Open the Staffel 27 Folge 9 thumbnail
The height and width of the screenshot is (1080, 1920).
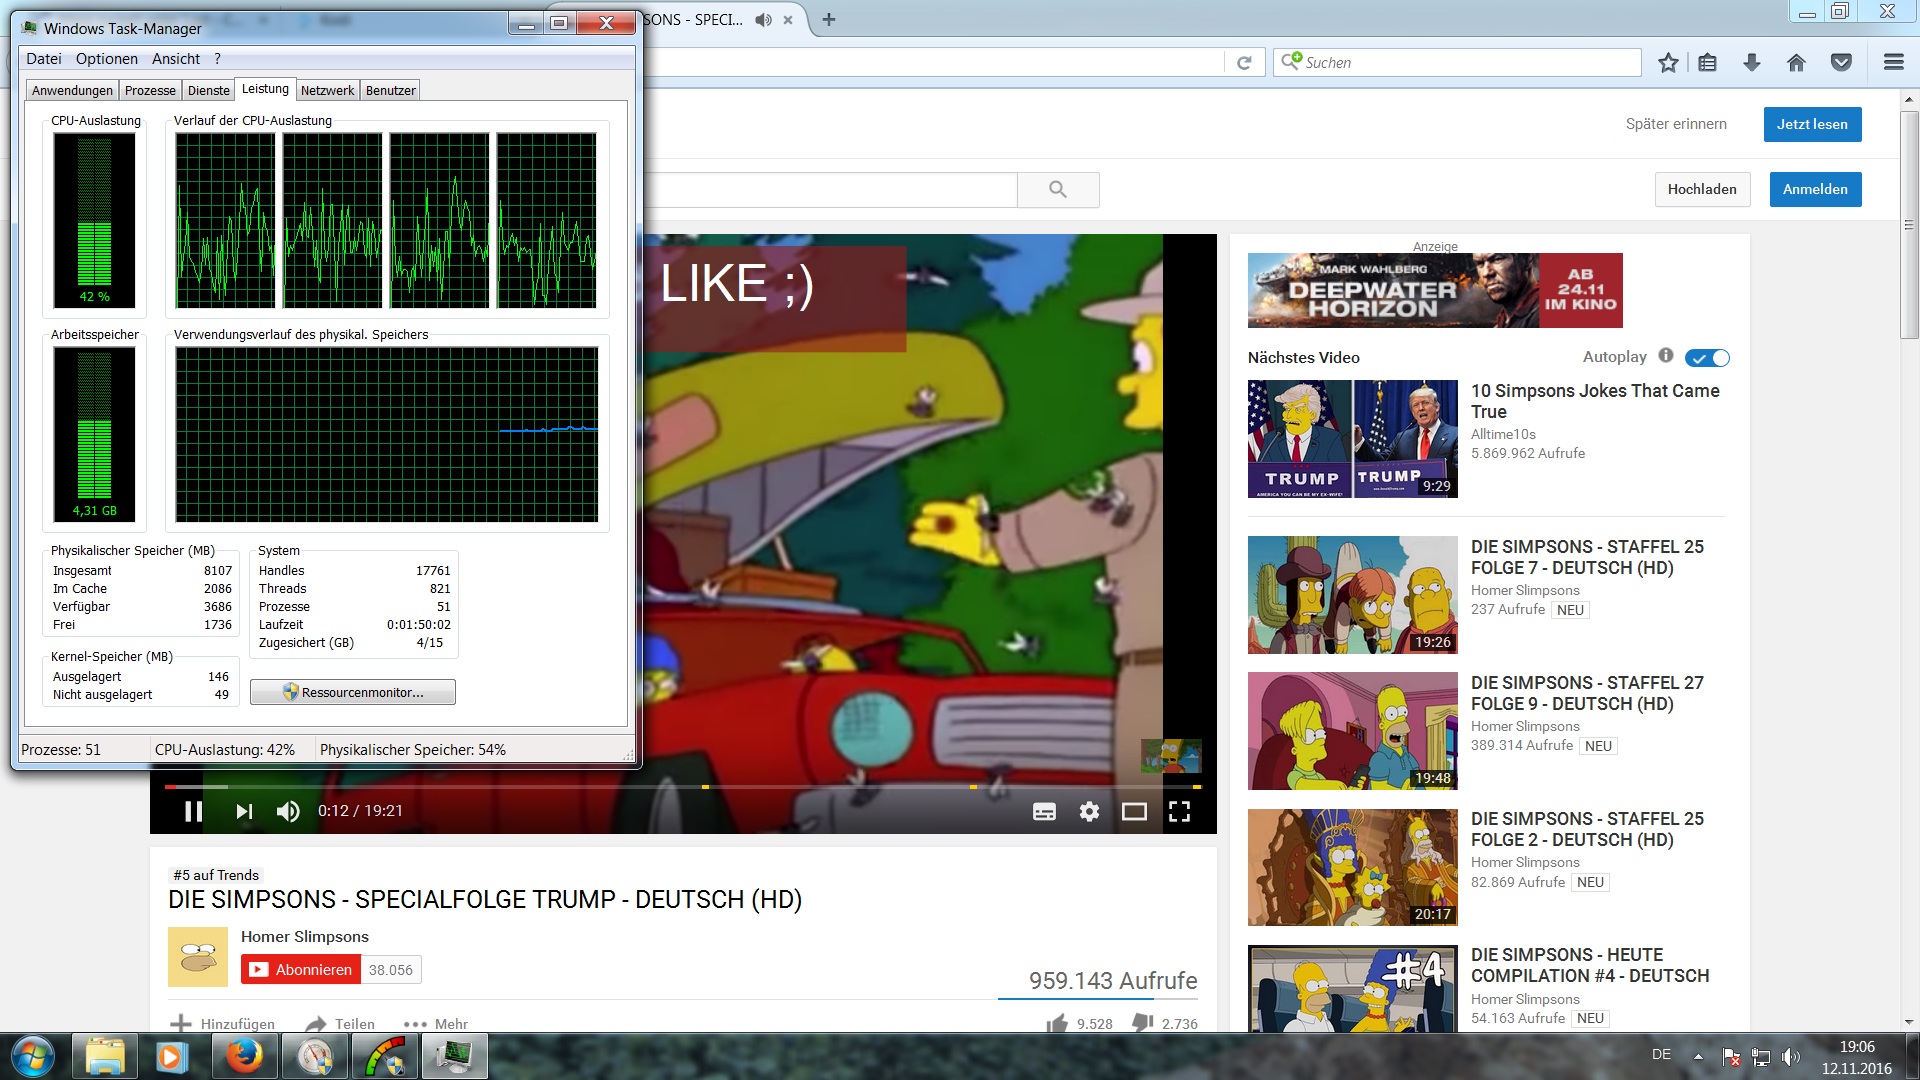coord(1352,731)
